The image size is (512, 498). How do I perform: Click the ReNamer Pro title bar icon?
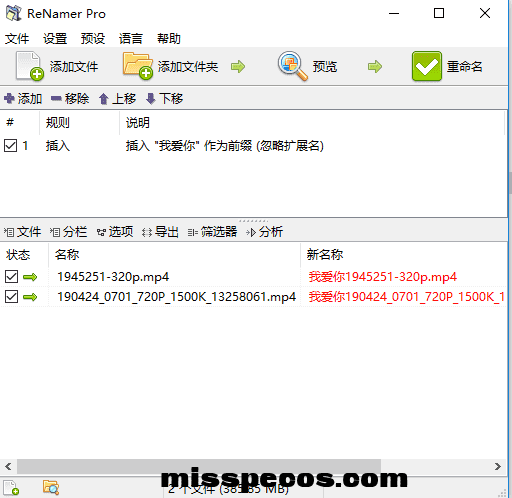(x=14, y=13)
